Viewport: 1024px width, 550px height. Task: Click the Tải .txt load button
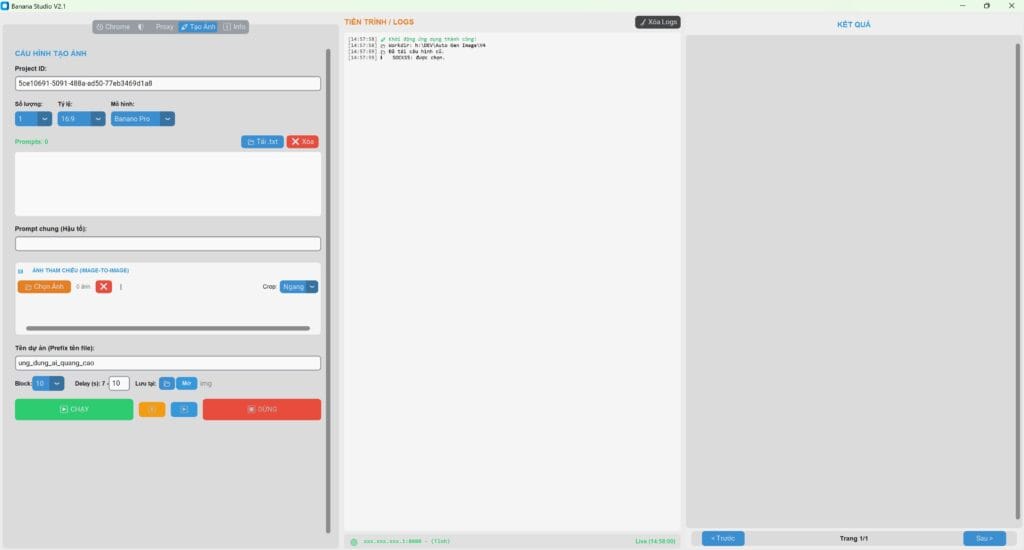click(262, 142)
